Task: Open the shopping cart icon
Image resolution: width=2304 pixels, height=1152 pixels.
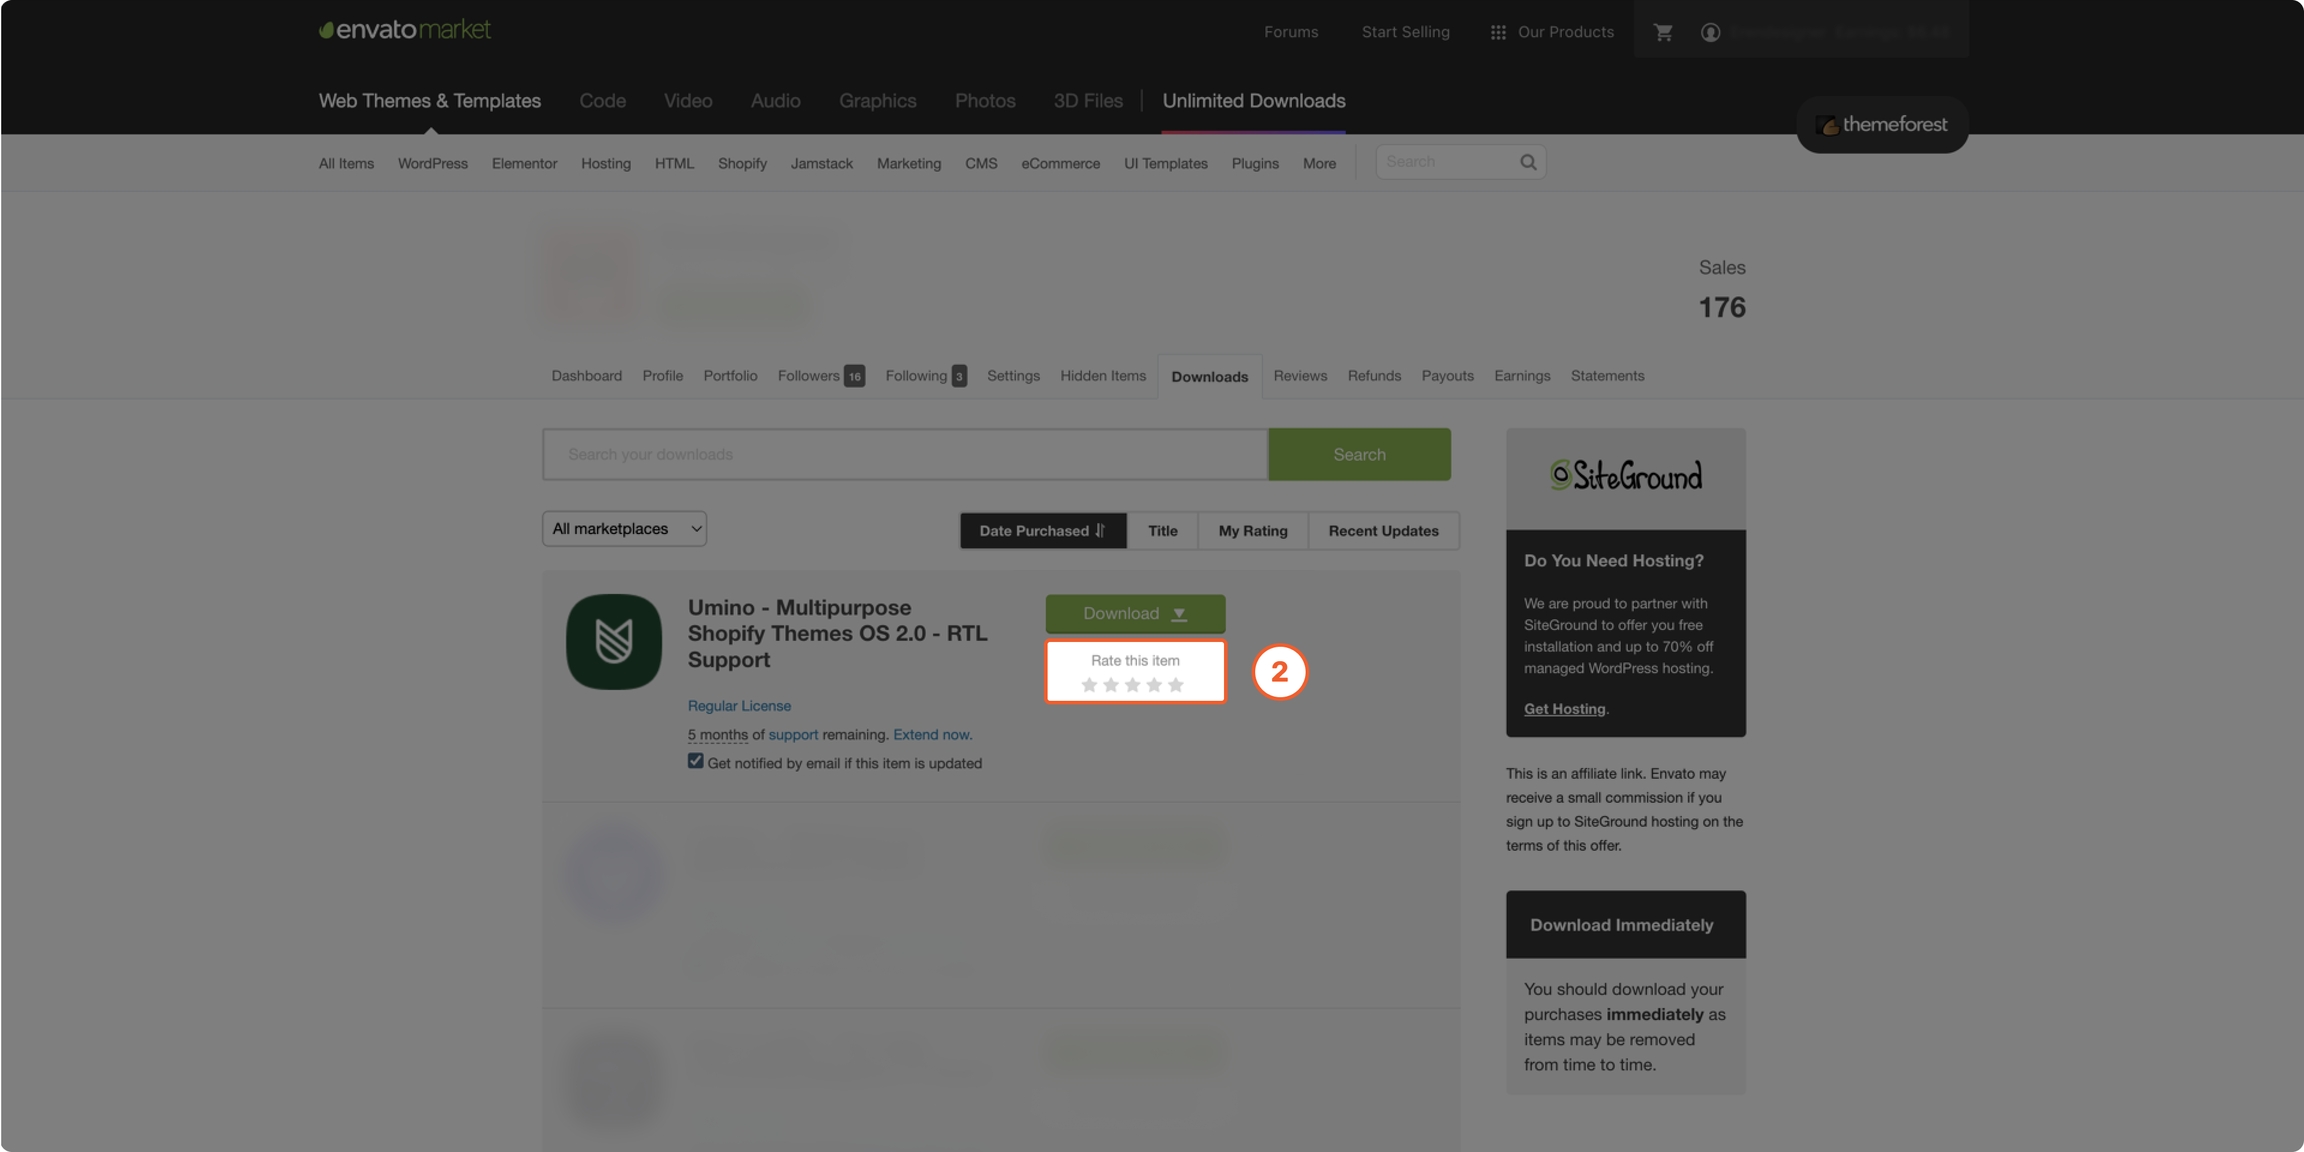Action: 1663,32
